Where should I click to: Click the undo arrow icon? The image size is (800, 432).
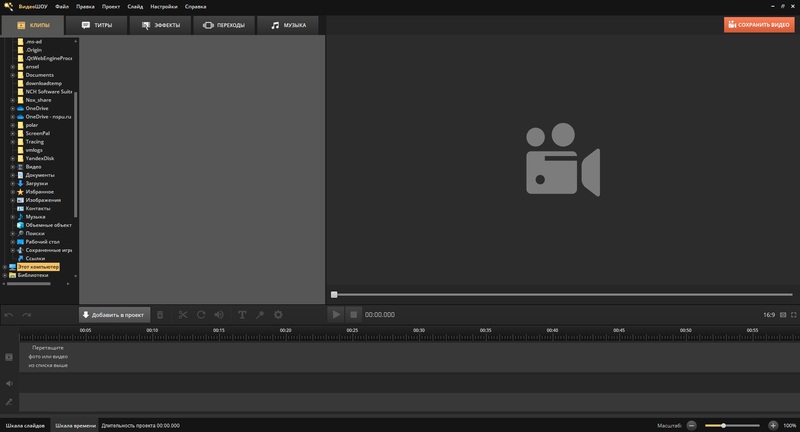click(x=10, y=314)
